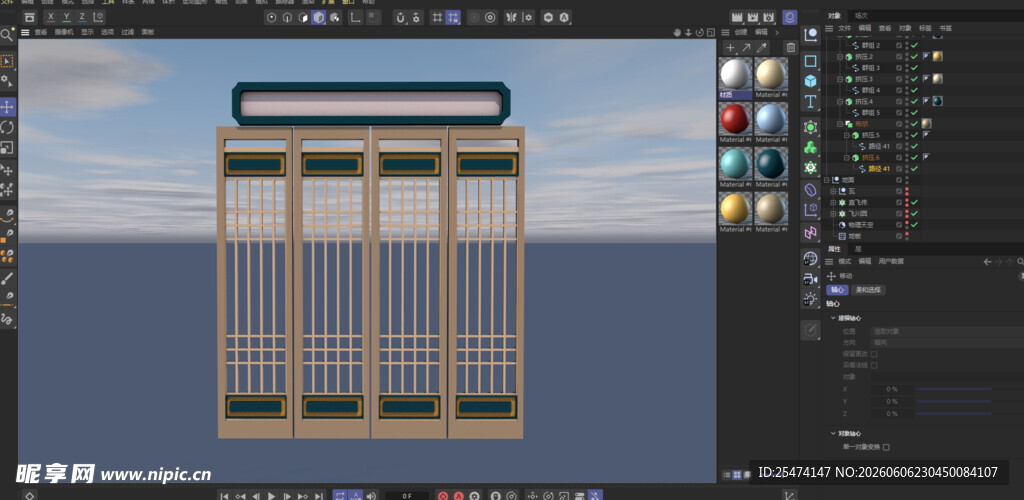Go back with attributes left arrow
Viewport: 1024px width, 500px height.
pos(987,261)
